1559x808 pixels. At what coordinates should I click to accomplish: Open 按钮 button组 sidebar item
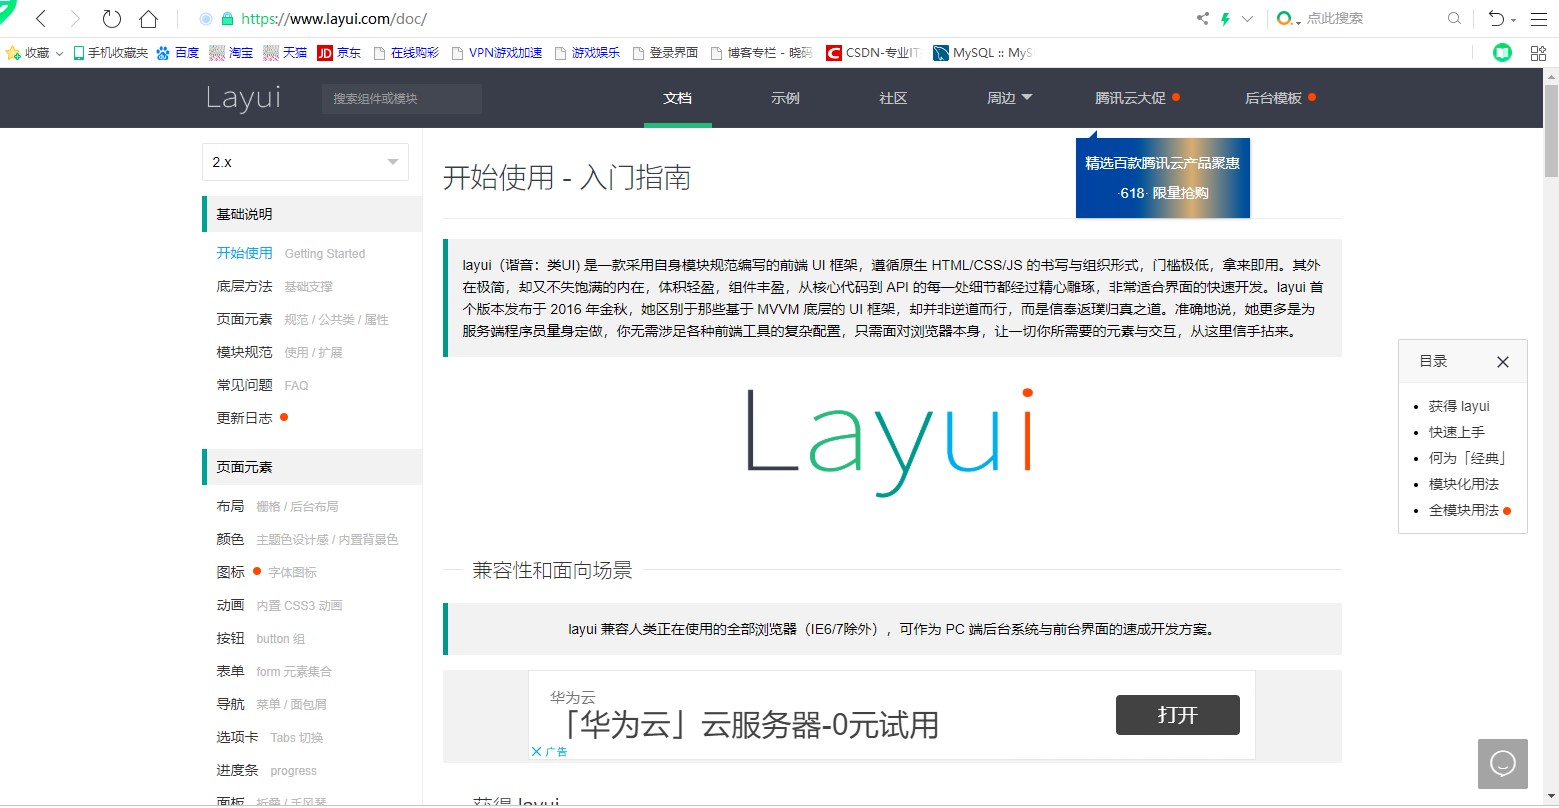tap(261, 638)
